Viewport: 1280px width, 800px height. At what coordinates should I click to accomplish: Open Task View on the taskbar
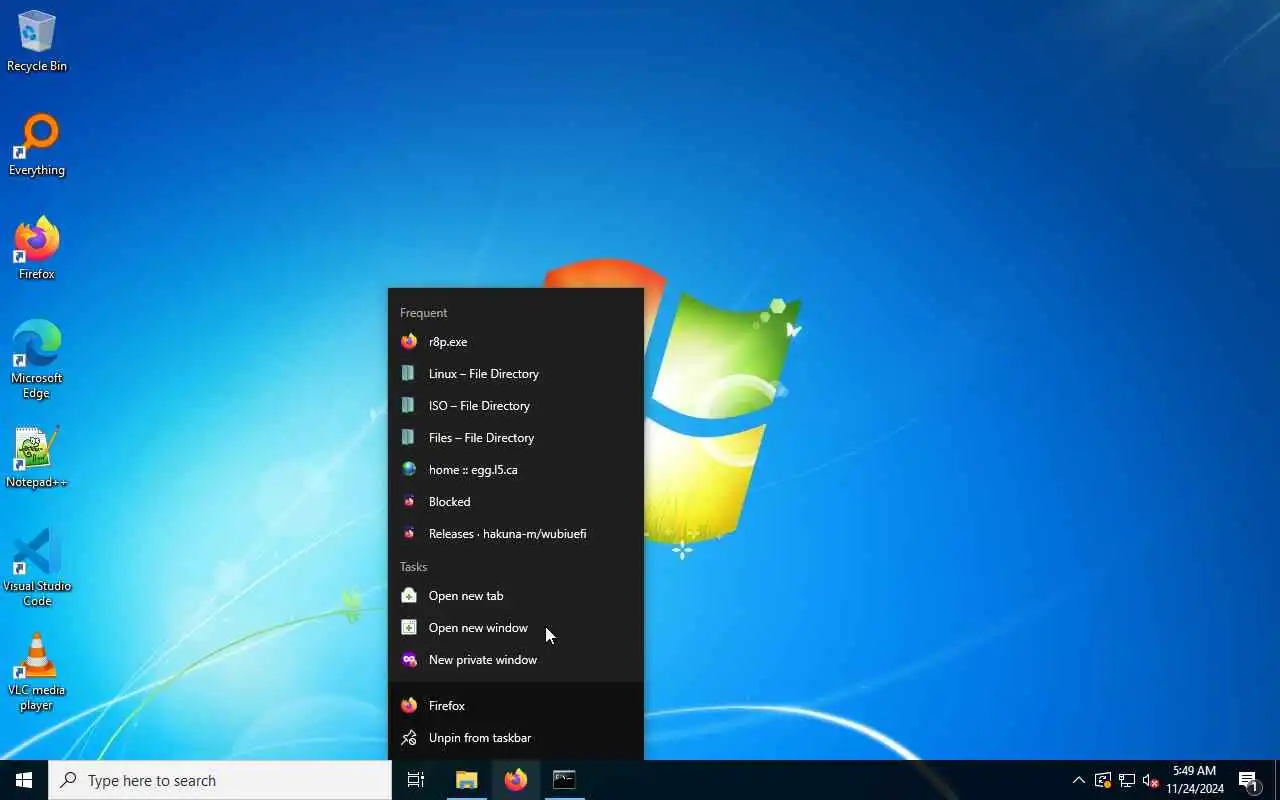point(416,780)
